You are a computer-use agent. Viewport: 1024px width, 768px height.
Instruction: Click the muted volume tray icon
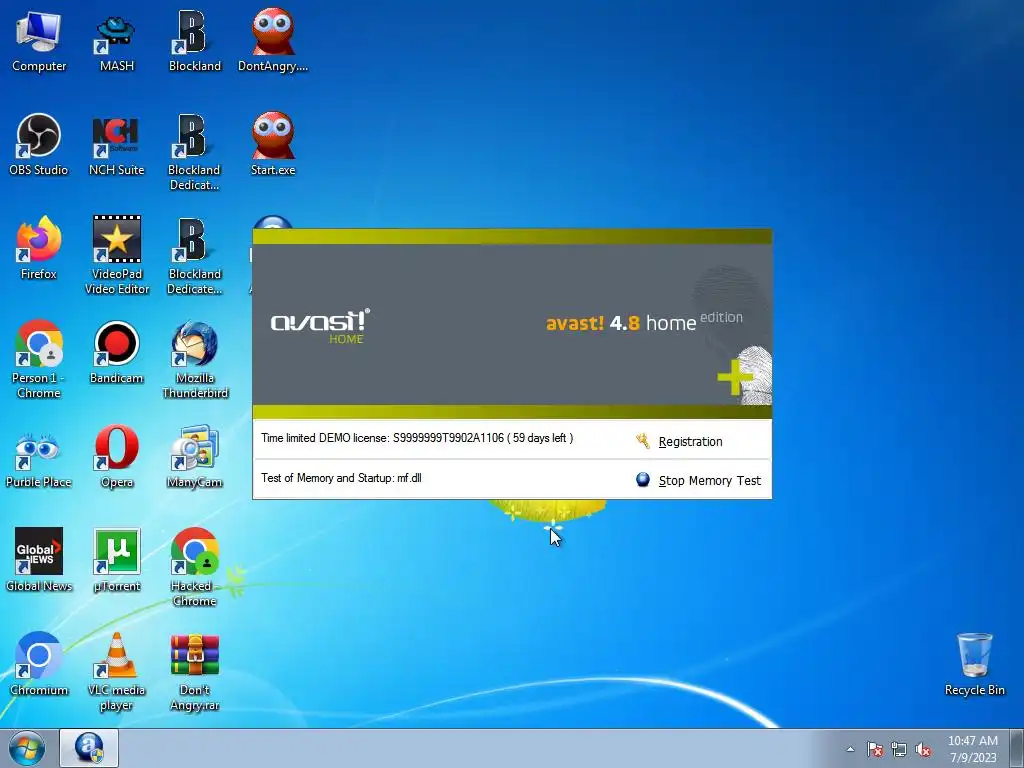pos(922,749)
